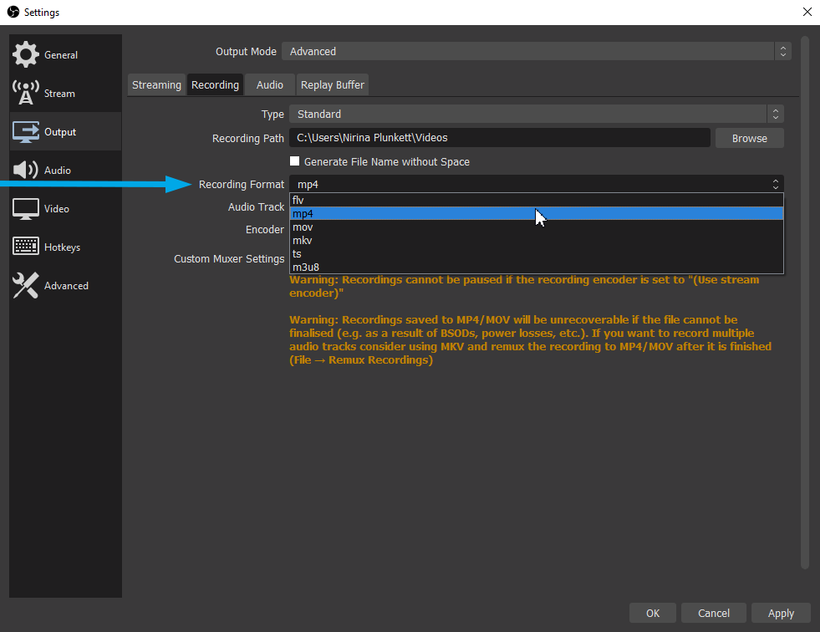Switch to the Recording tab
This screenshot has width=820, height=632.
pos(215,85)
